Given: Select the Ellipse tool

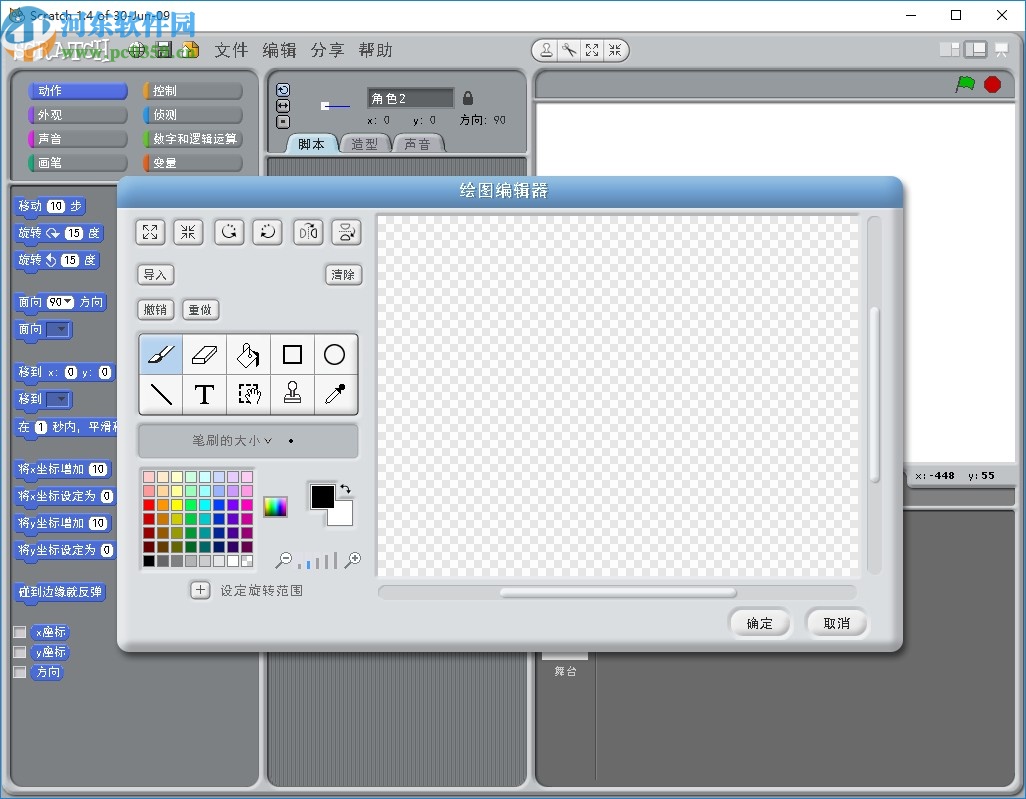Looking at the screenshot, I should (x=336, y=353).
